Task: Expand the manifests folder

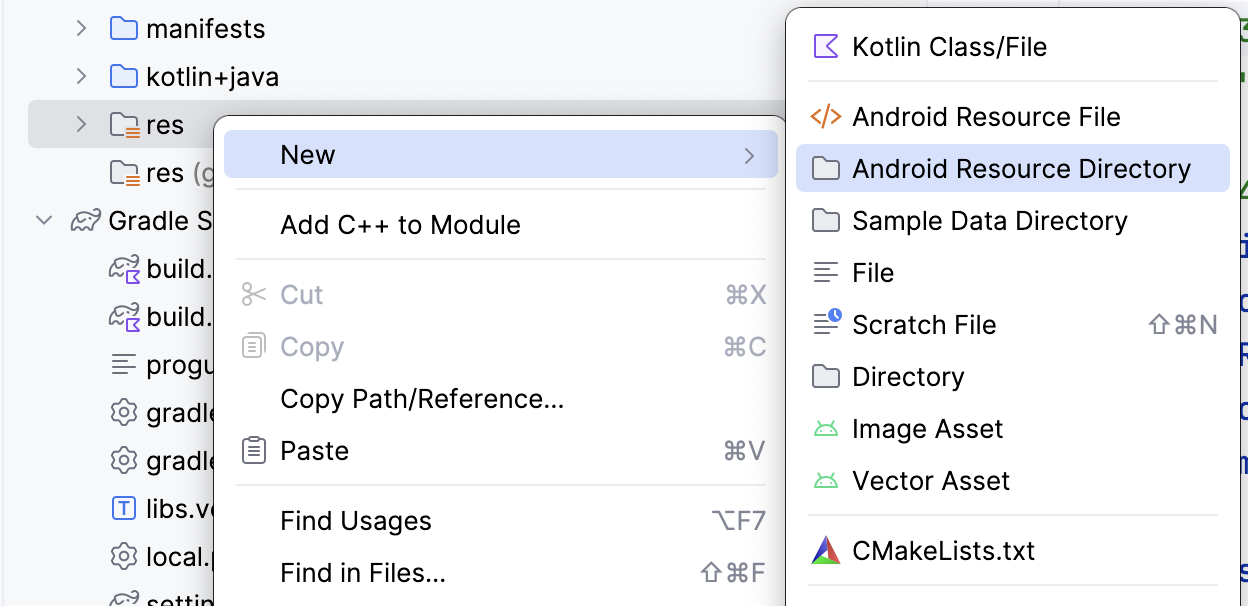Action: coord(80,28)
